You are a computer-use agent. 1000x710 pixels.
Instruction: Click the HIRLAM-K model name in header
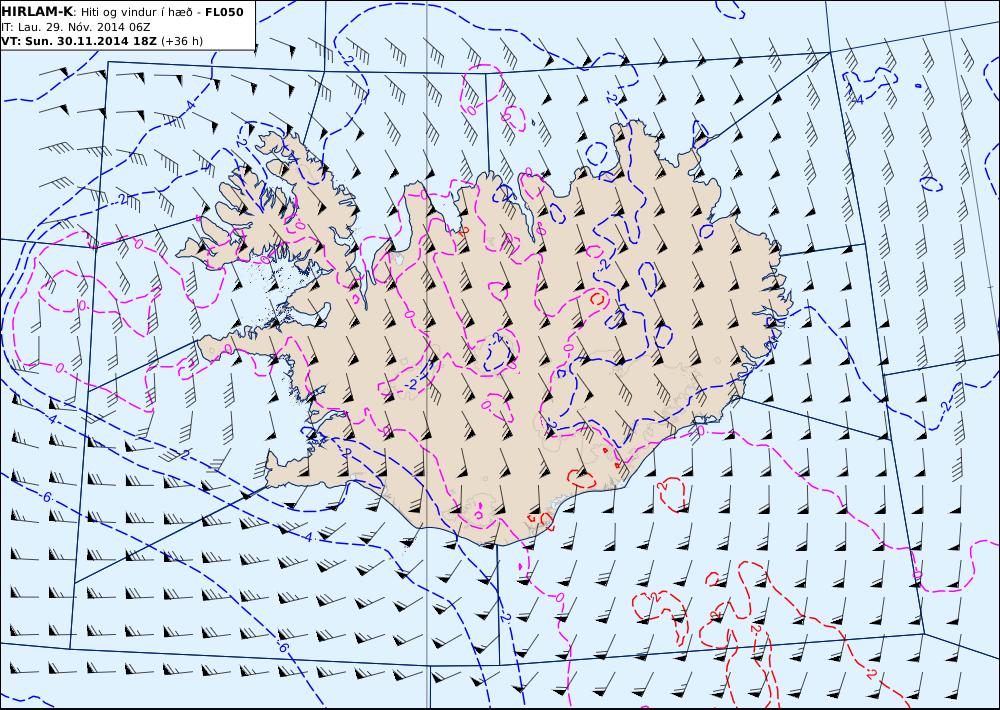point(37,12)
